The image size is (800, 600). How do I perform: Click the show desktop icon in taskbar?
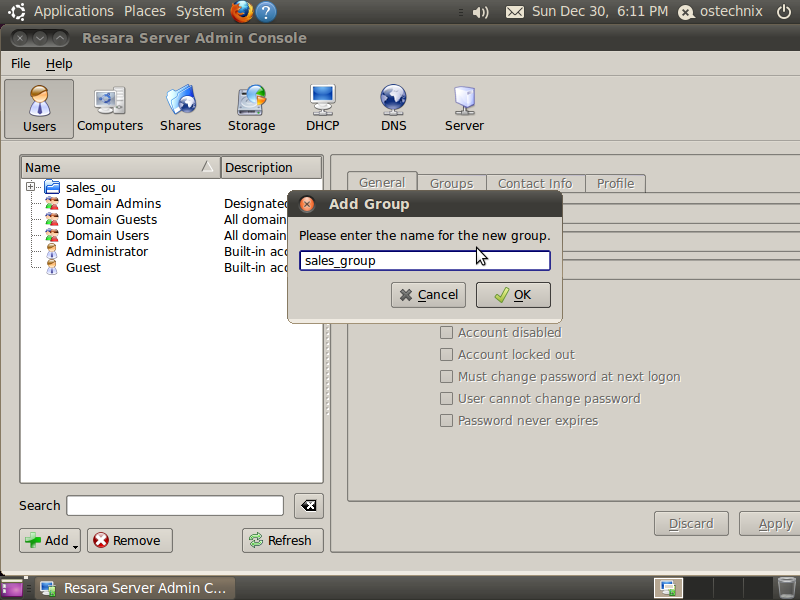12,588
